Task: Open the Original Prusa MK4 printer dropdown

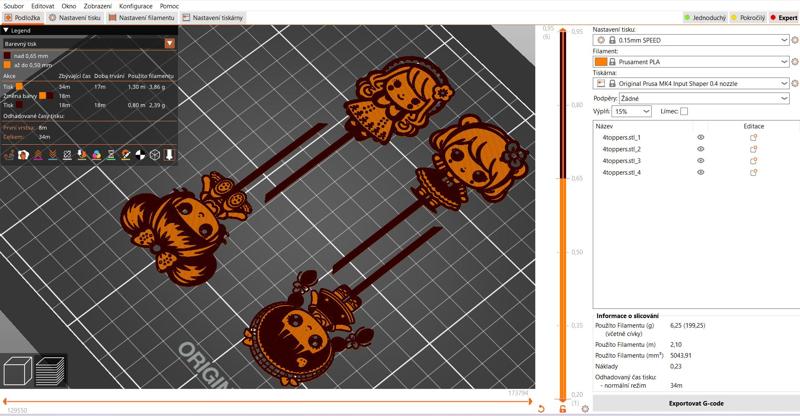Action: click(691, 83)
